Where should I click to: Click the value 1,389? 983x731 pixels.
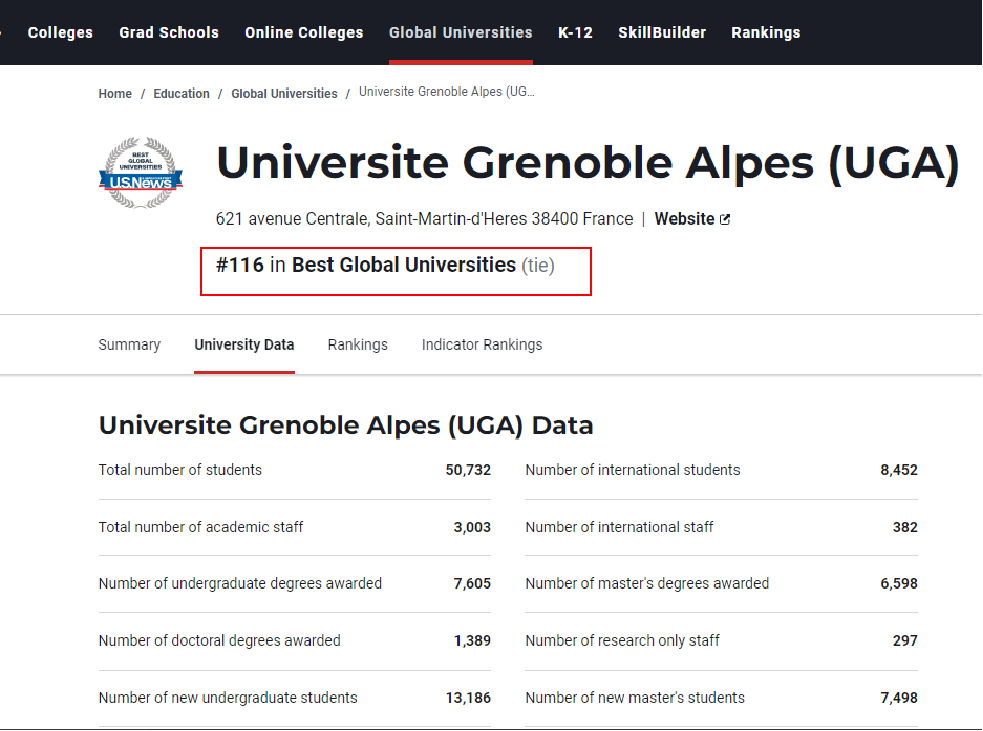click(x=472, y=641)
